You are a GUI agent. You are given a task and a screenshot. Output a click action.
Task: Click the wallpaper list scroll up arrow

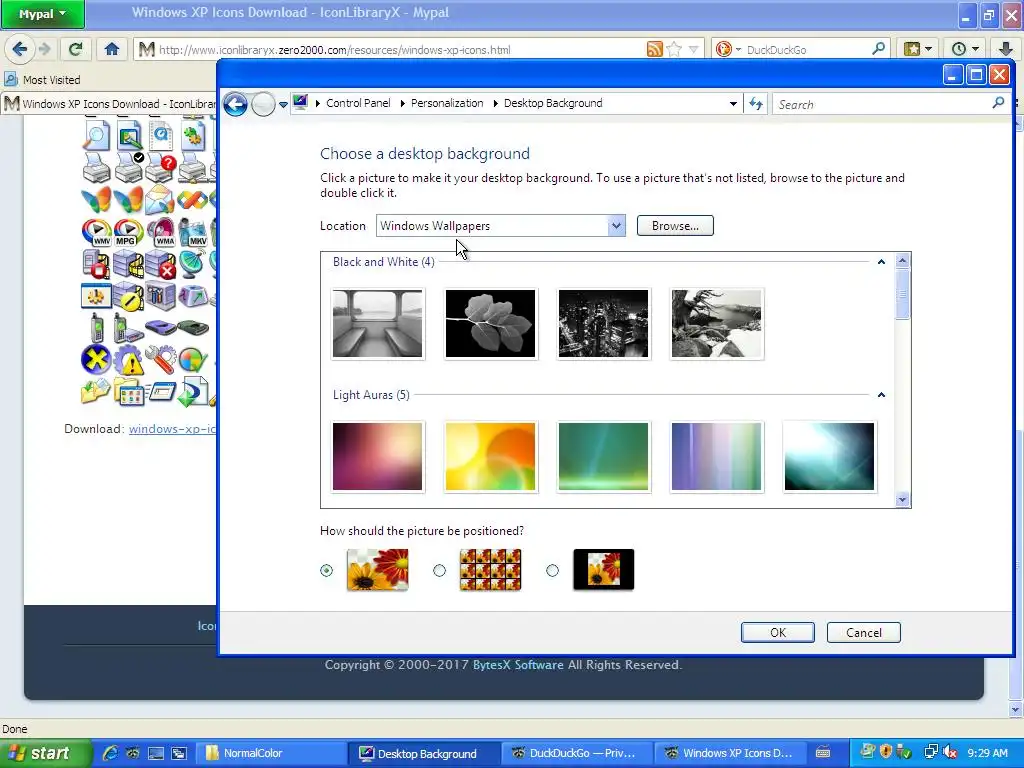[903, 261]
